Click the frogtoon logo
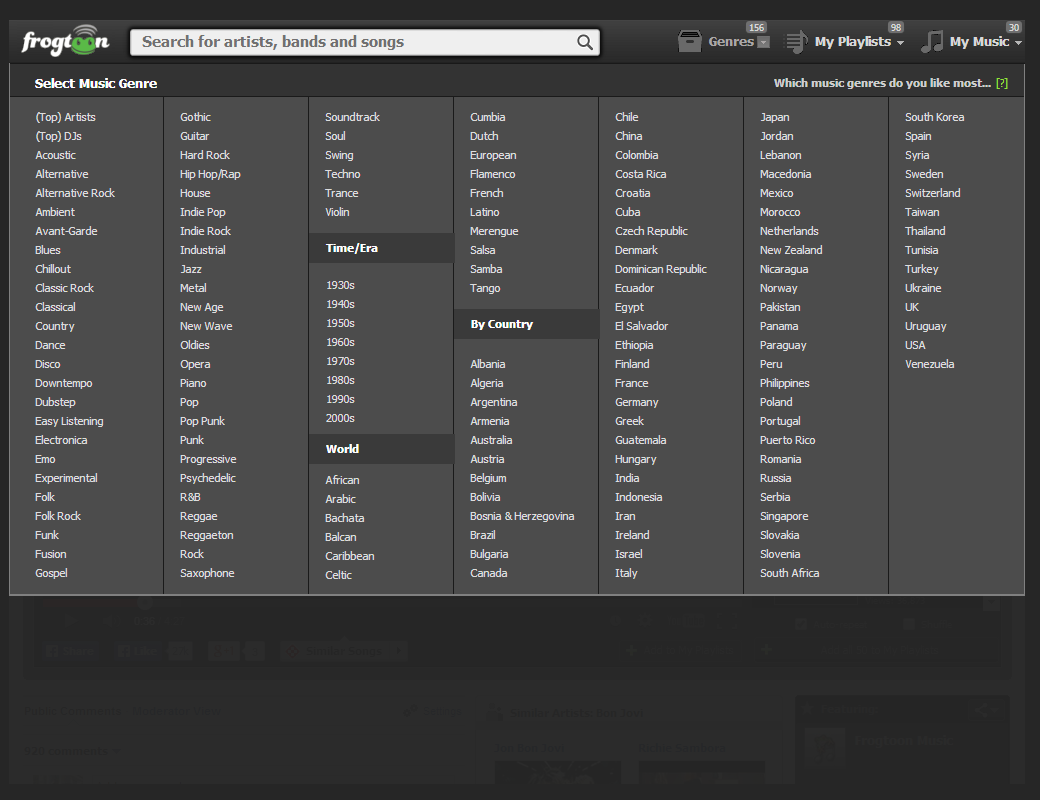 tap(65, 41)
